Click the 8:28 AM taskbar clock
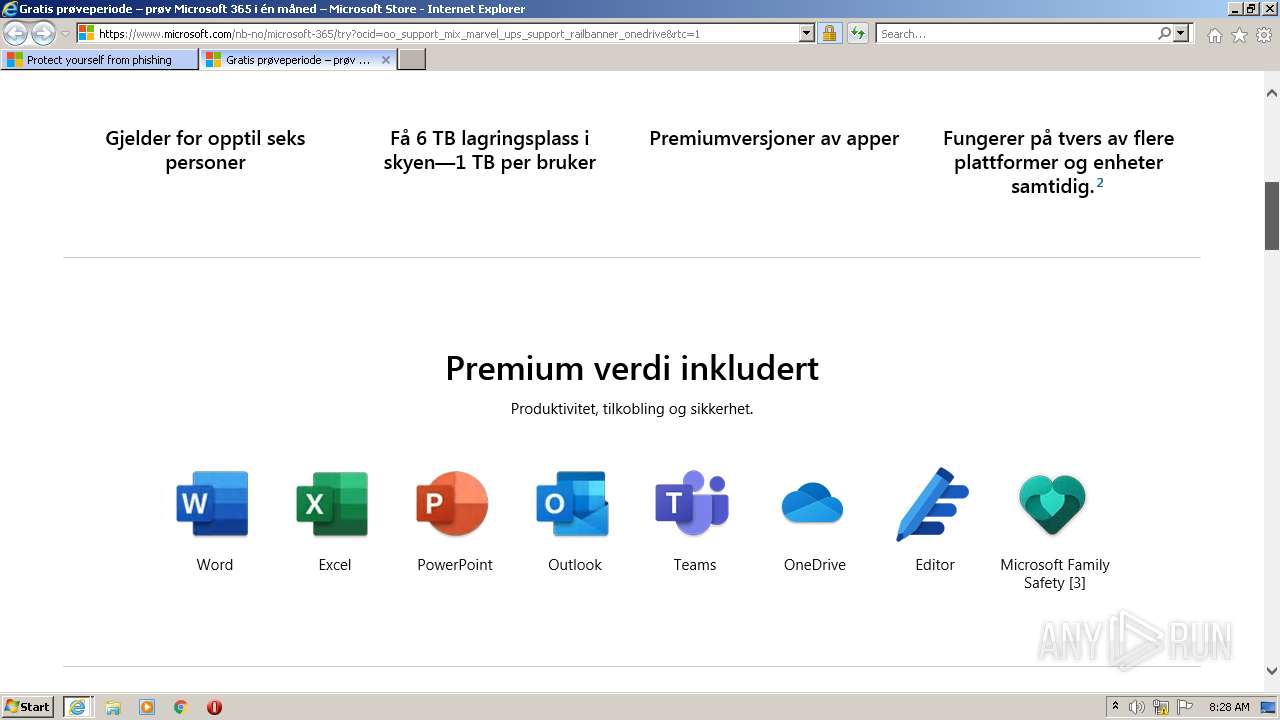The height and width of the screenshot is (720, 1280). click(x=1229, y=707)
